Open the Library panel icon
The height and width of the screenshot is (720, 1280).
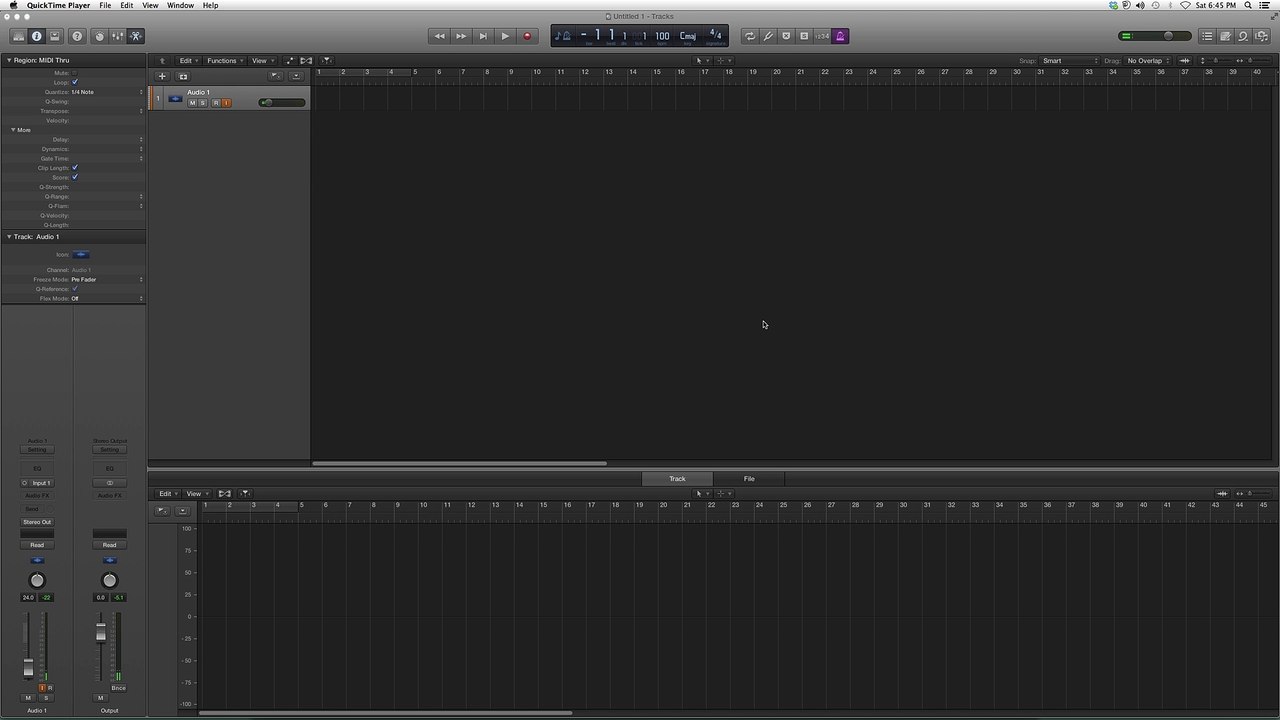click(x=18, y=36)
